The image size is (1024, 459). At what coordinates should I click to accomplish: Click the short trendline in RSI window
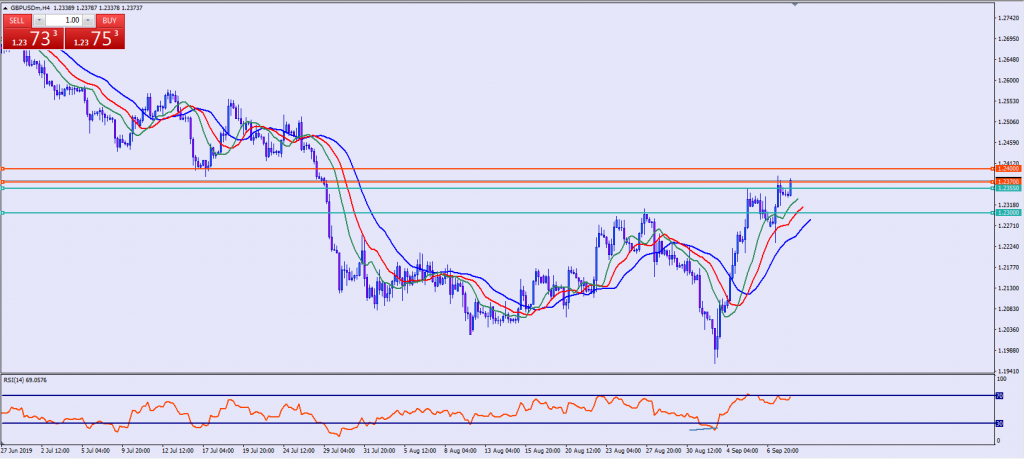pos(701,429)
